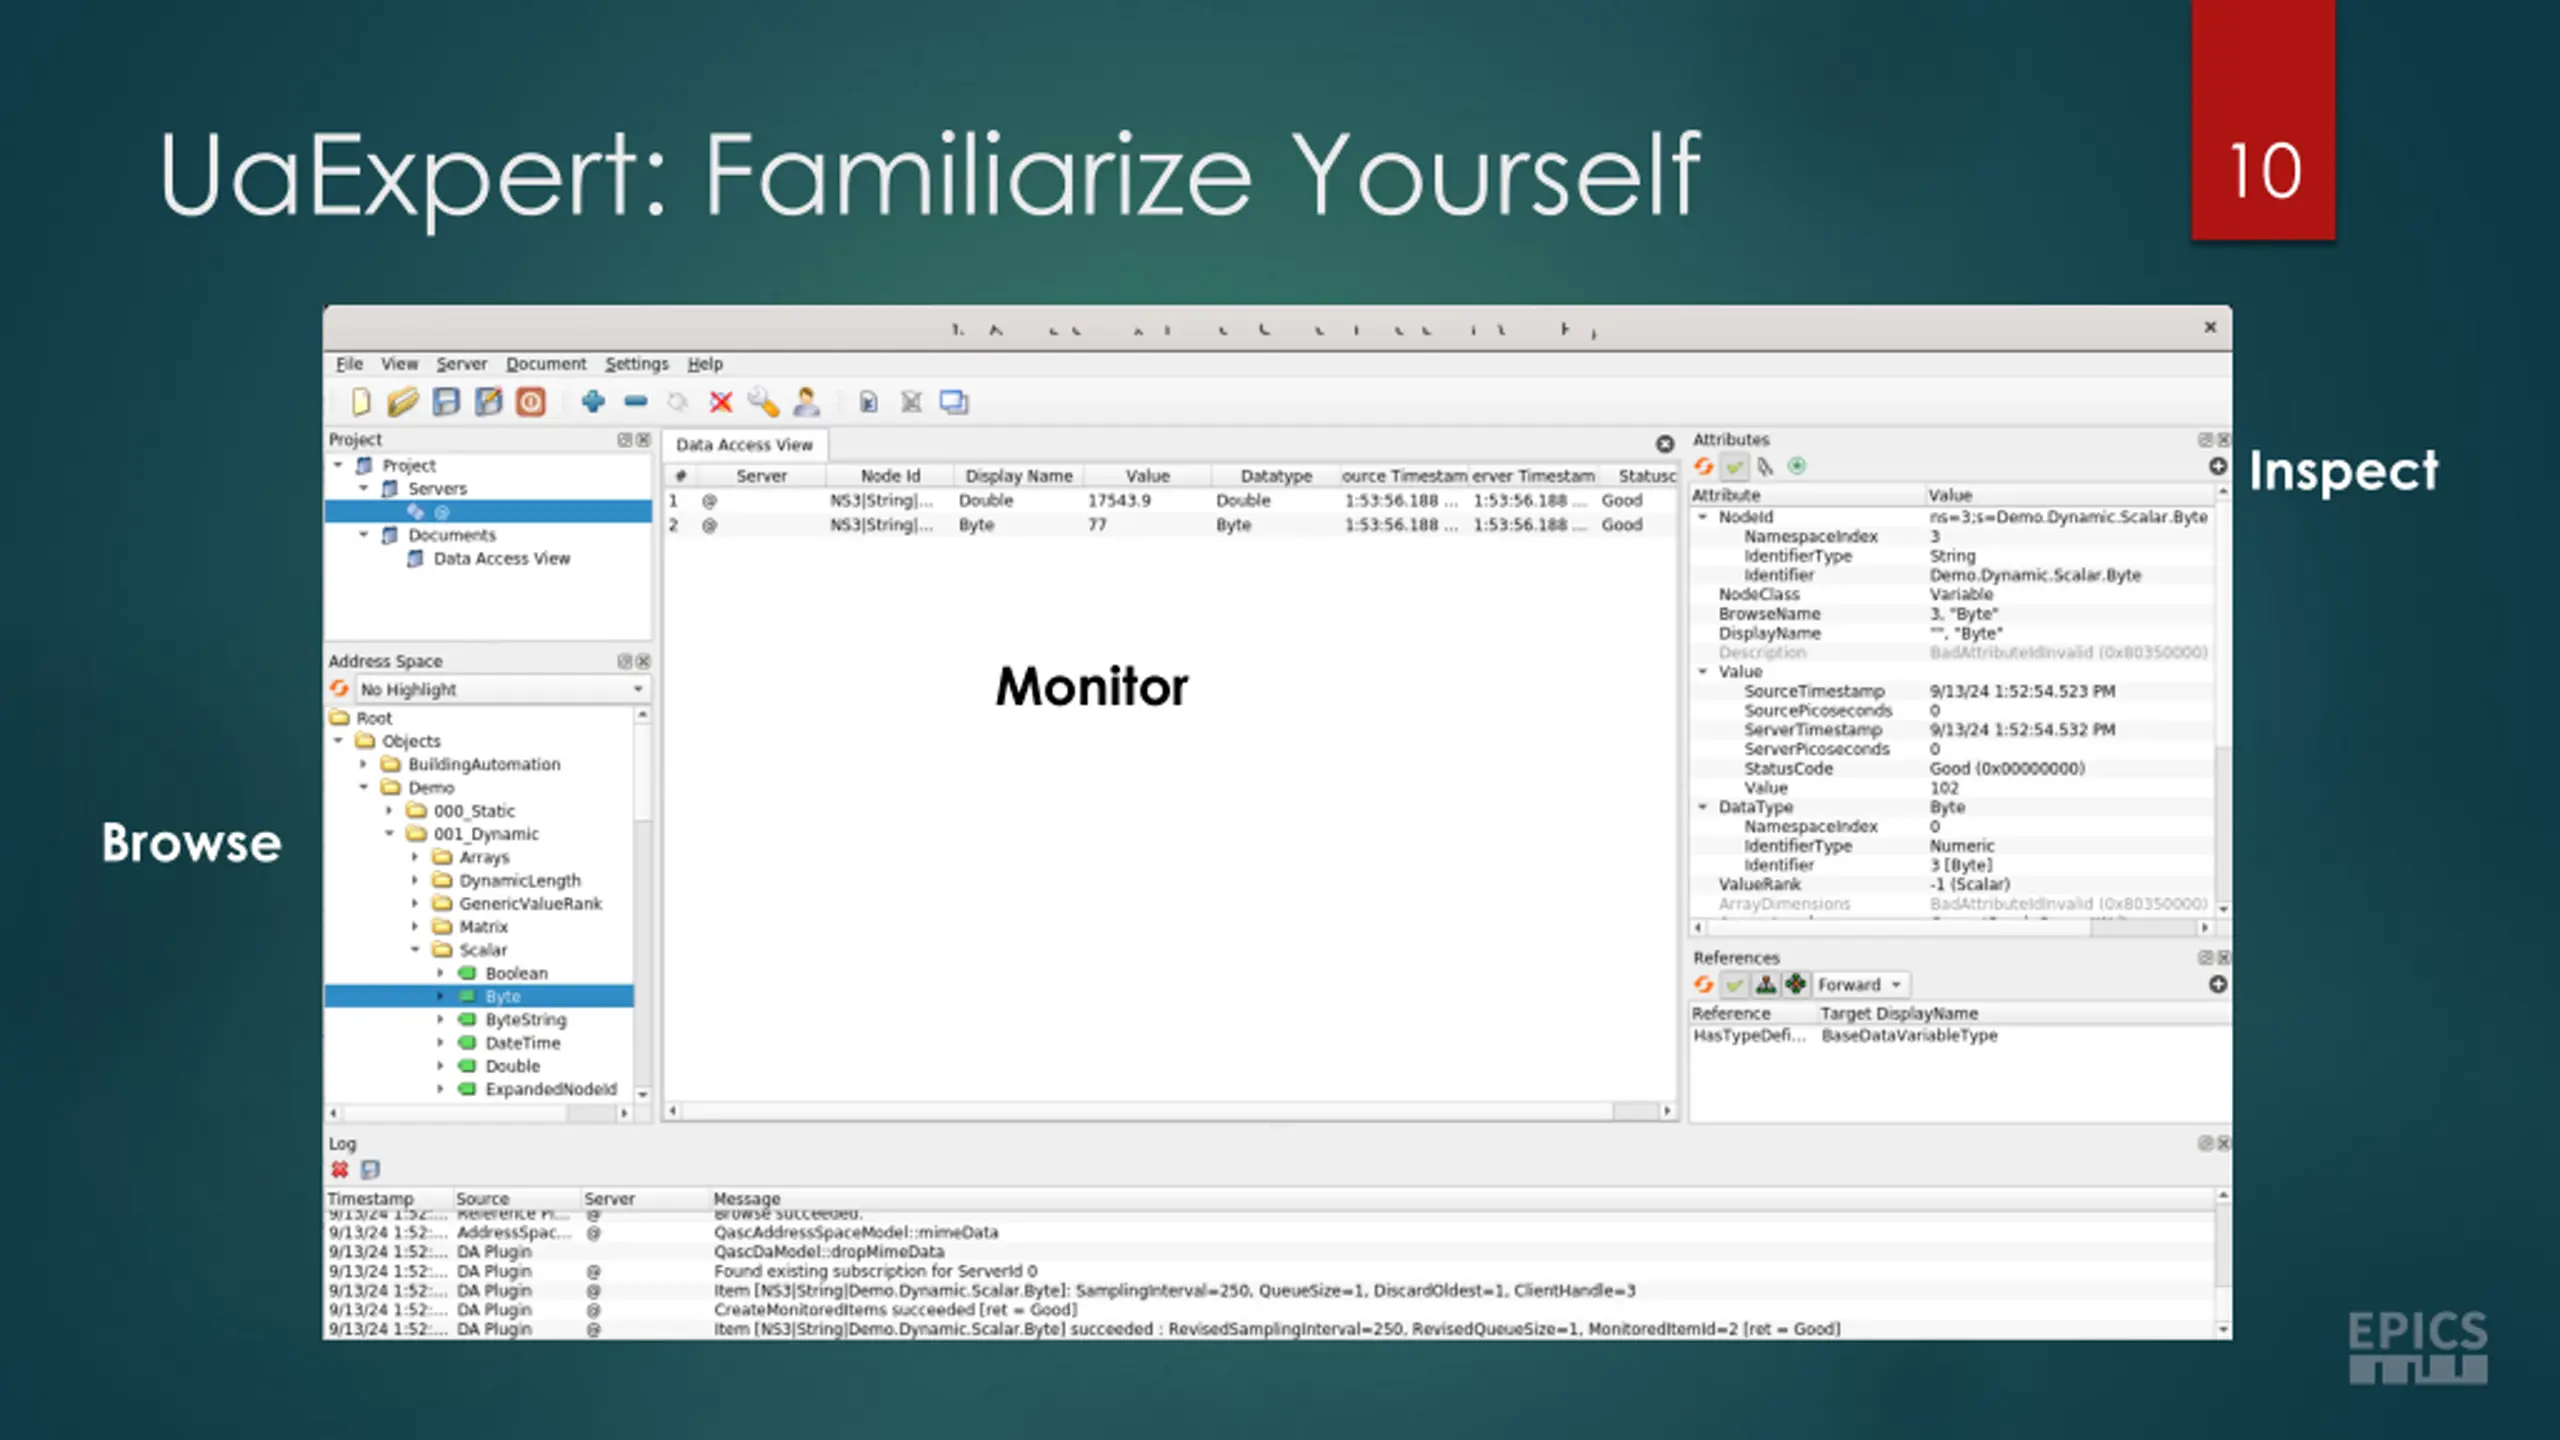Screen dimensions: 2560x1440
Task: Refresh the Address Space with orange arrows icon
Action: click(340, 689)
